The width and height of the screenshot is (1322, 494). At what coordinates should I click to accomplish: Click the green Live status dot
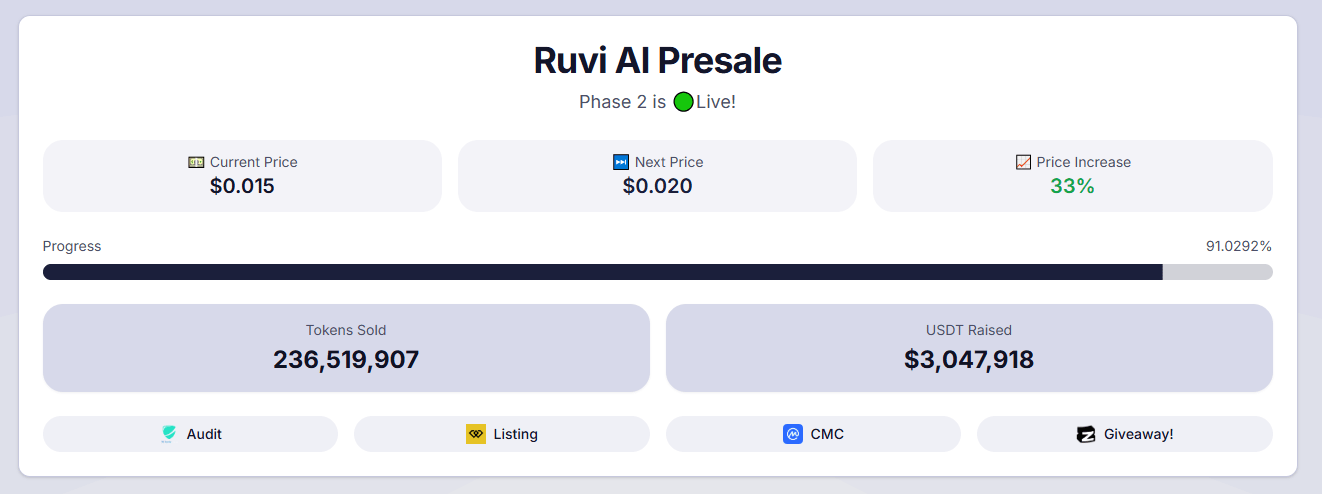[683, 102]
